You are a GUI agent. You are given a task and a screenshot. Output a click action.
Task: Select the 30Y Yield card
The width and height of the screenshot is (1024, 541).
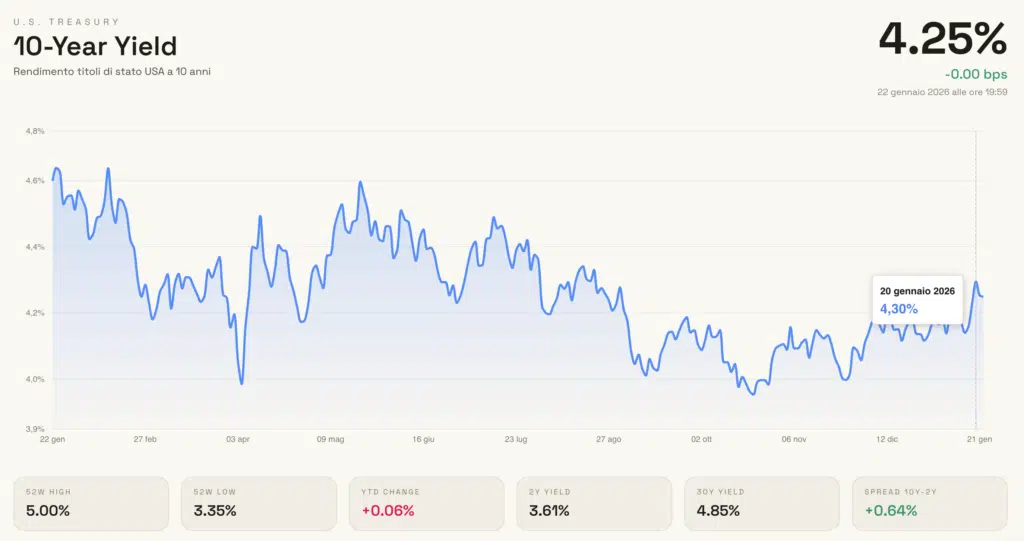[x=762, y=503]
